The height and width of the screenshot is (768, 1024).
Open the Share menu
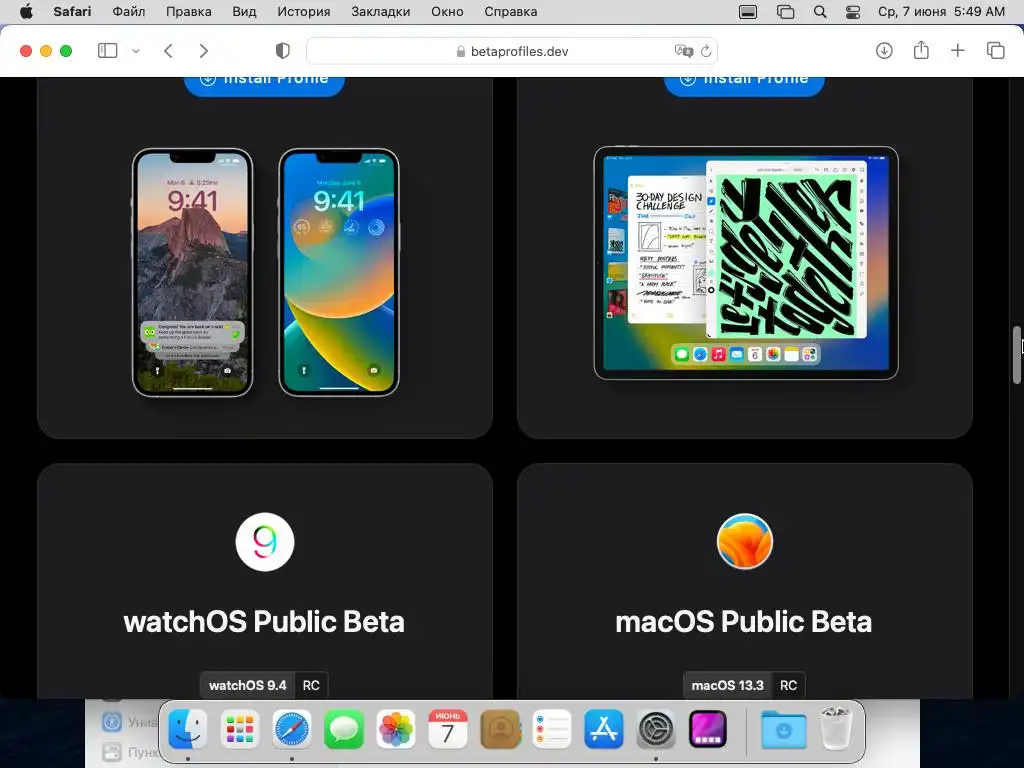(921, 50)
